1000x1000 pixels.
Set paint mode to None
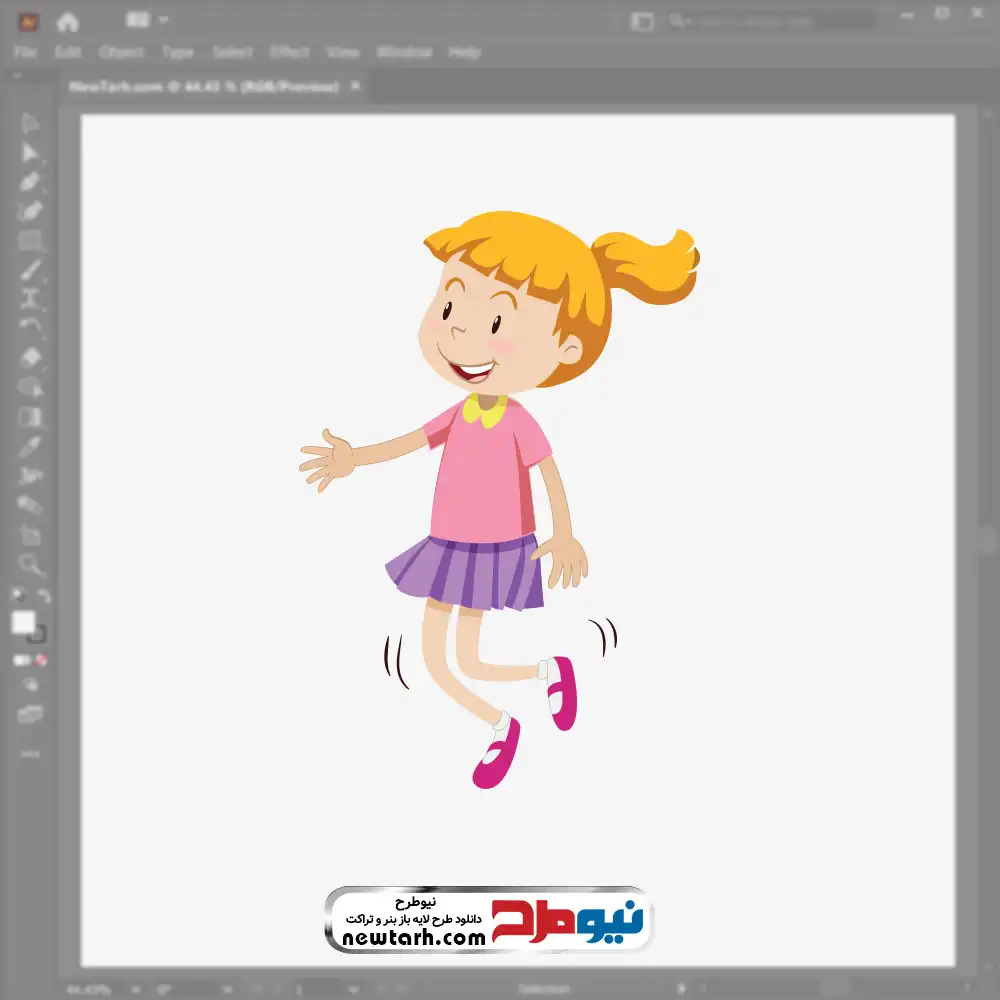42,660
